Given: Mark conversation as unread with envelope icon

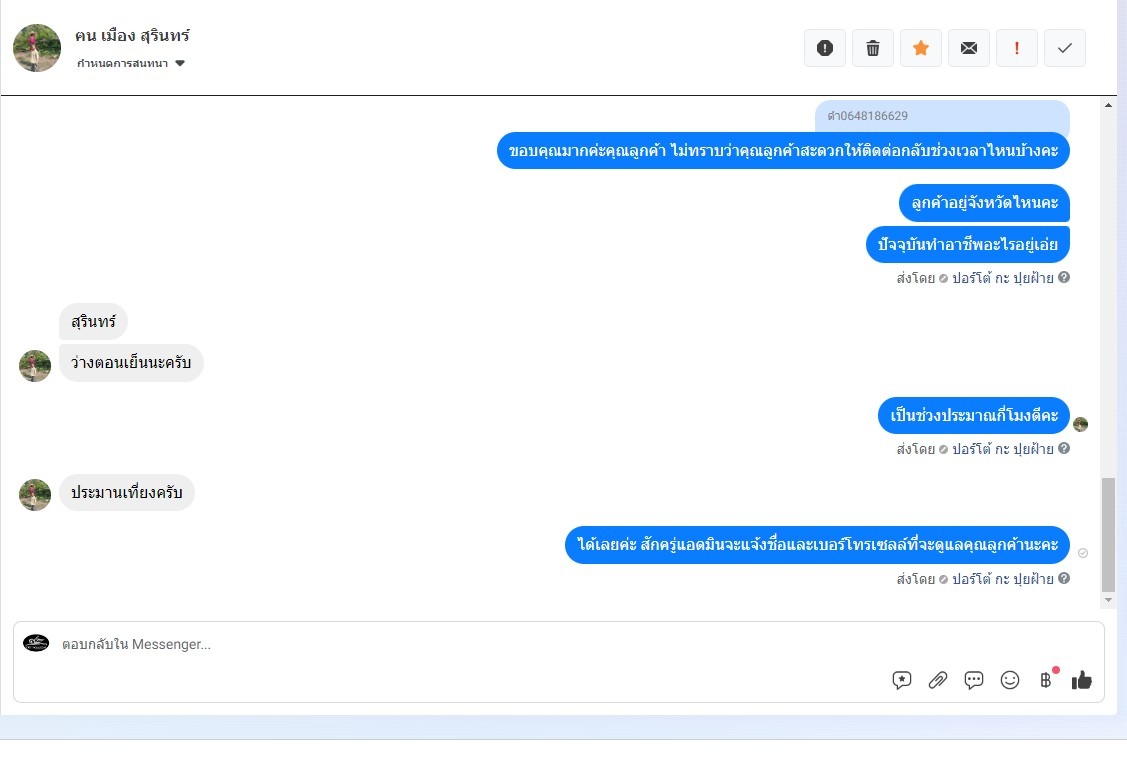Looking at the screenshot, I should pyautogui.click(x=969, y=48).
